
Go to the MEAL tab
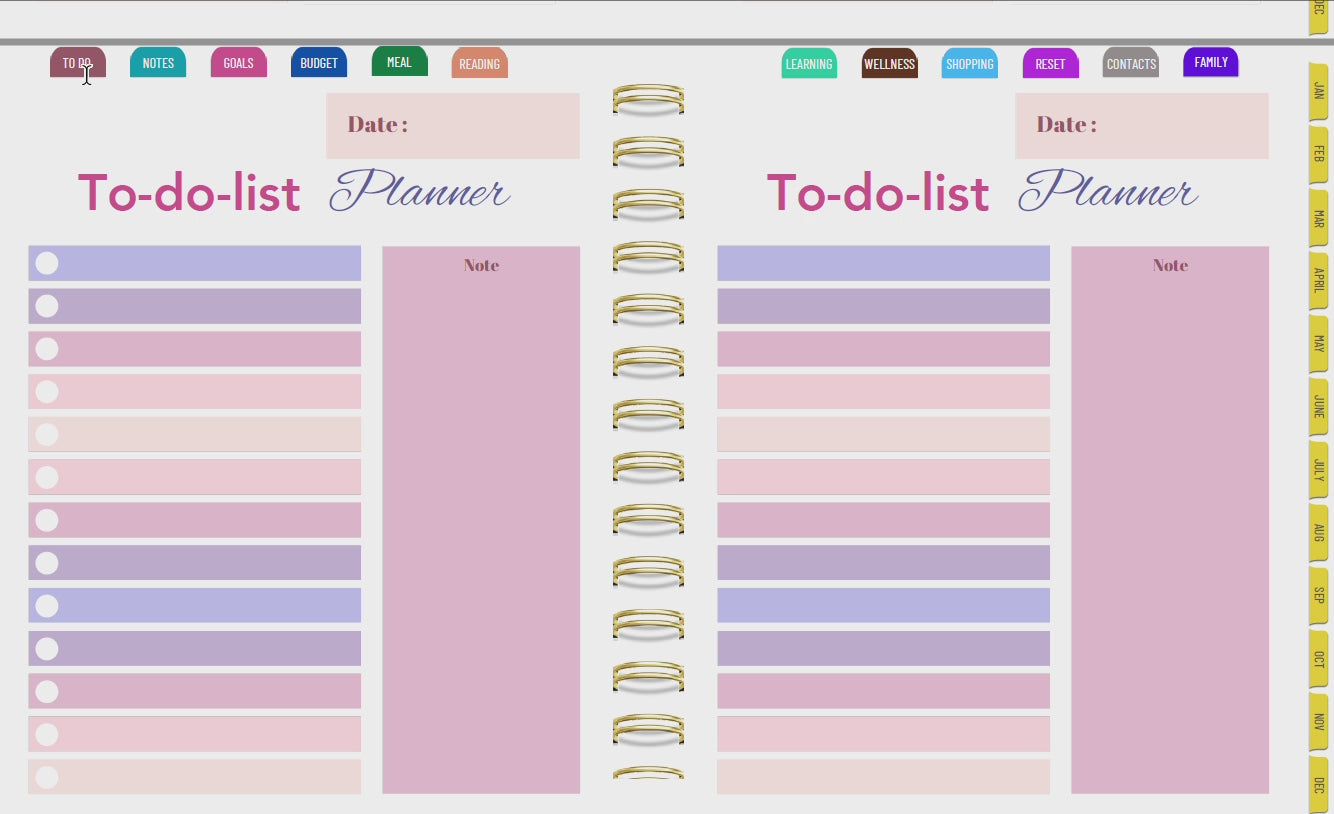(399, 62)
